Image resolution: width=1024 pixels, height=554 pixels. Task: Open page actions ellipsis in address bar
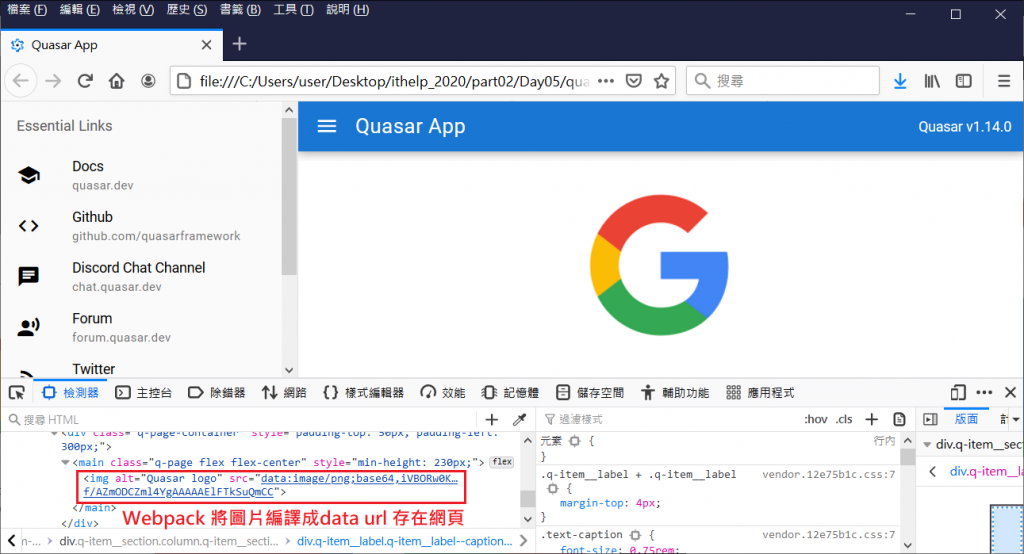[x=606, y=81]
